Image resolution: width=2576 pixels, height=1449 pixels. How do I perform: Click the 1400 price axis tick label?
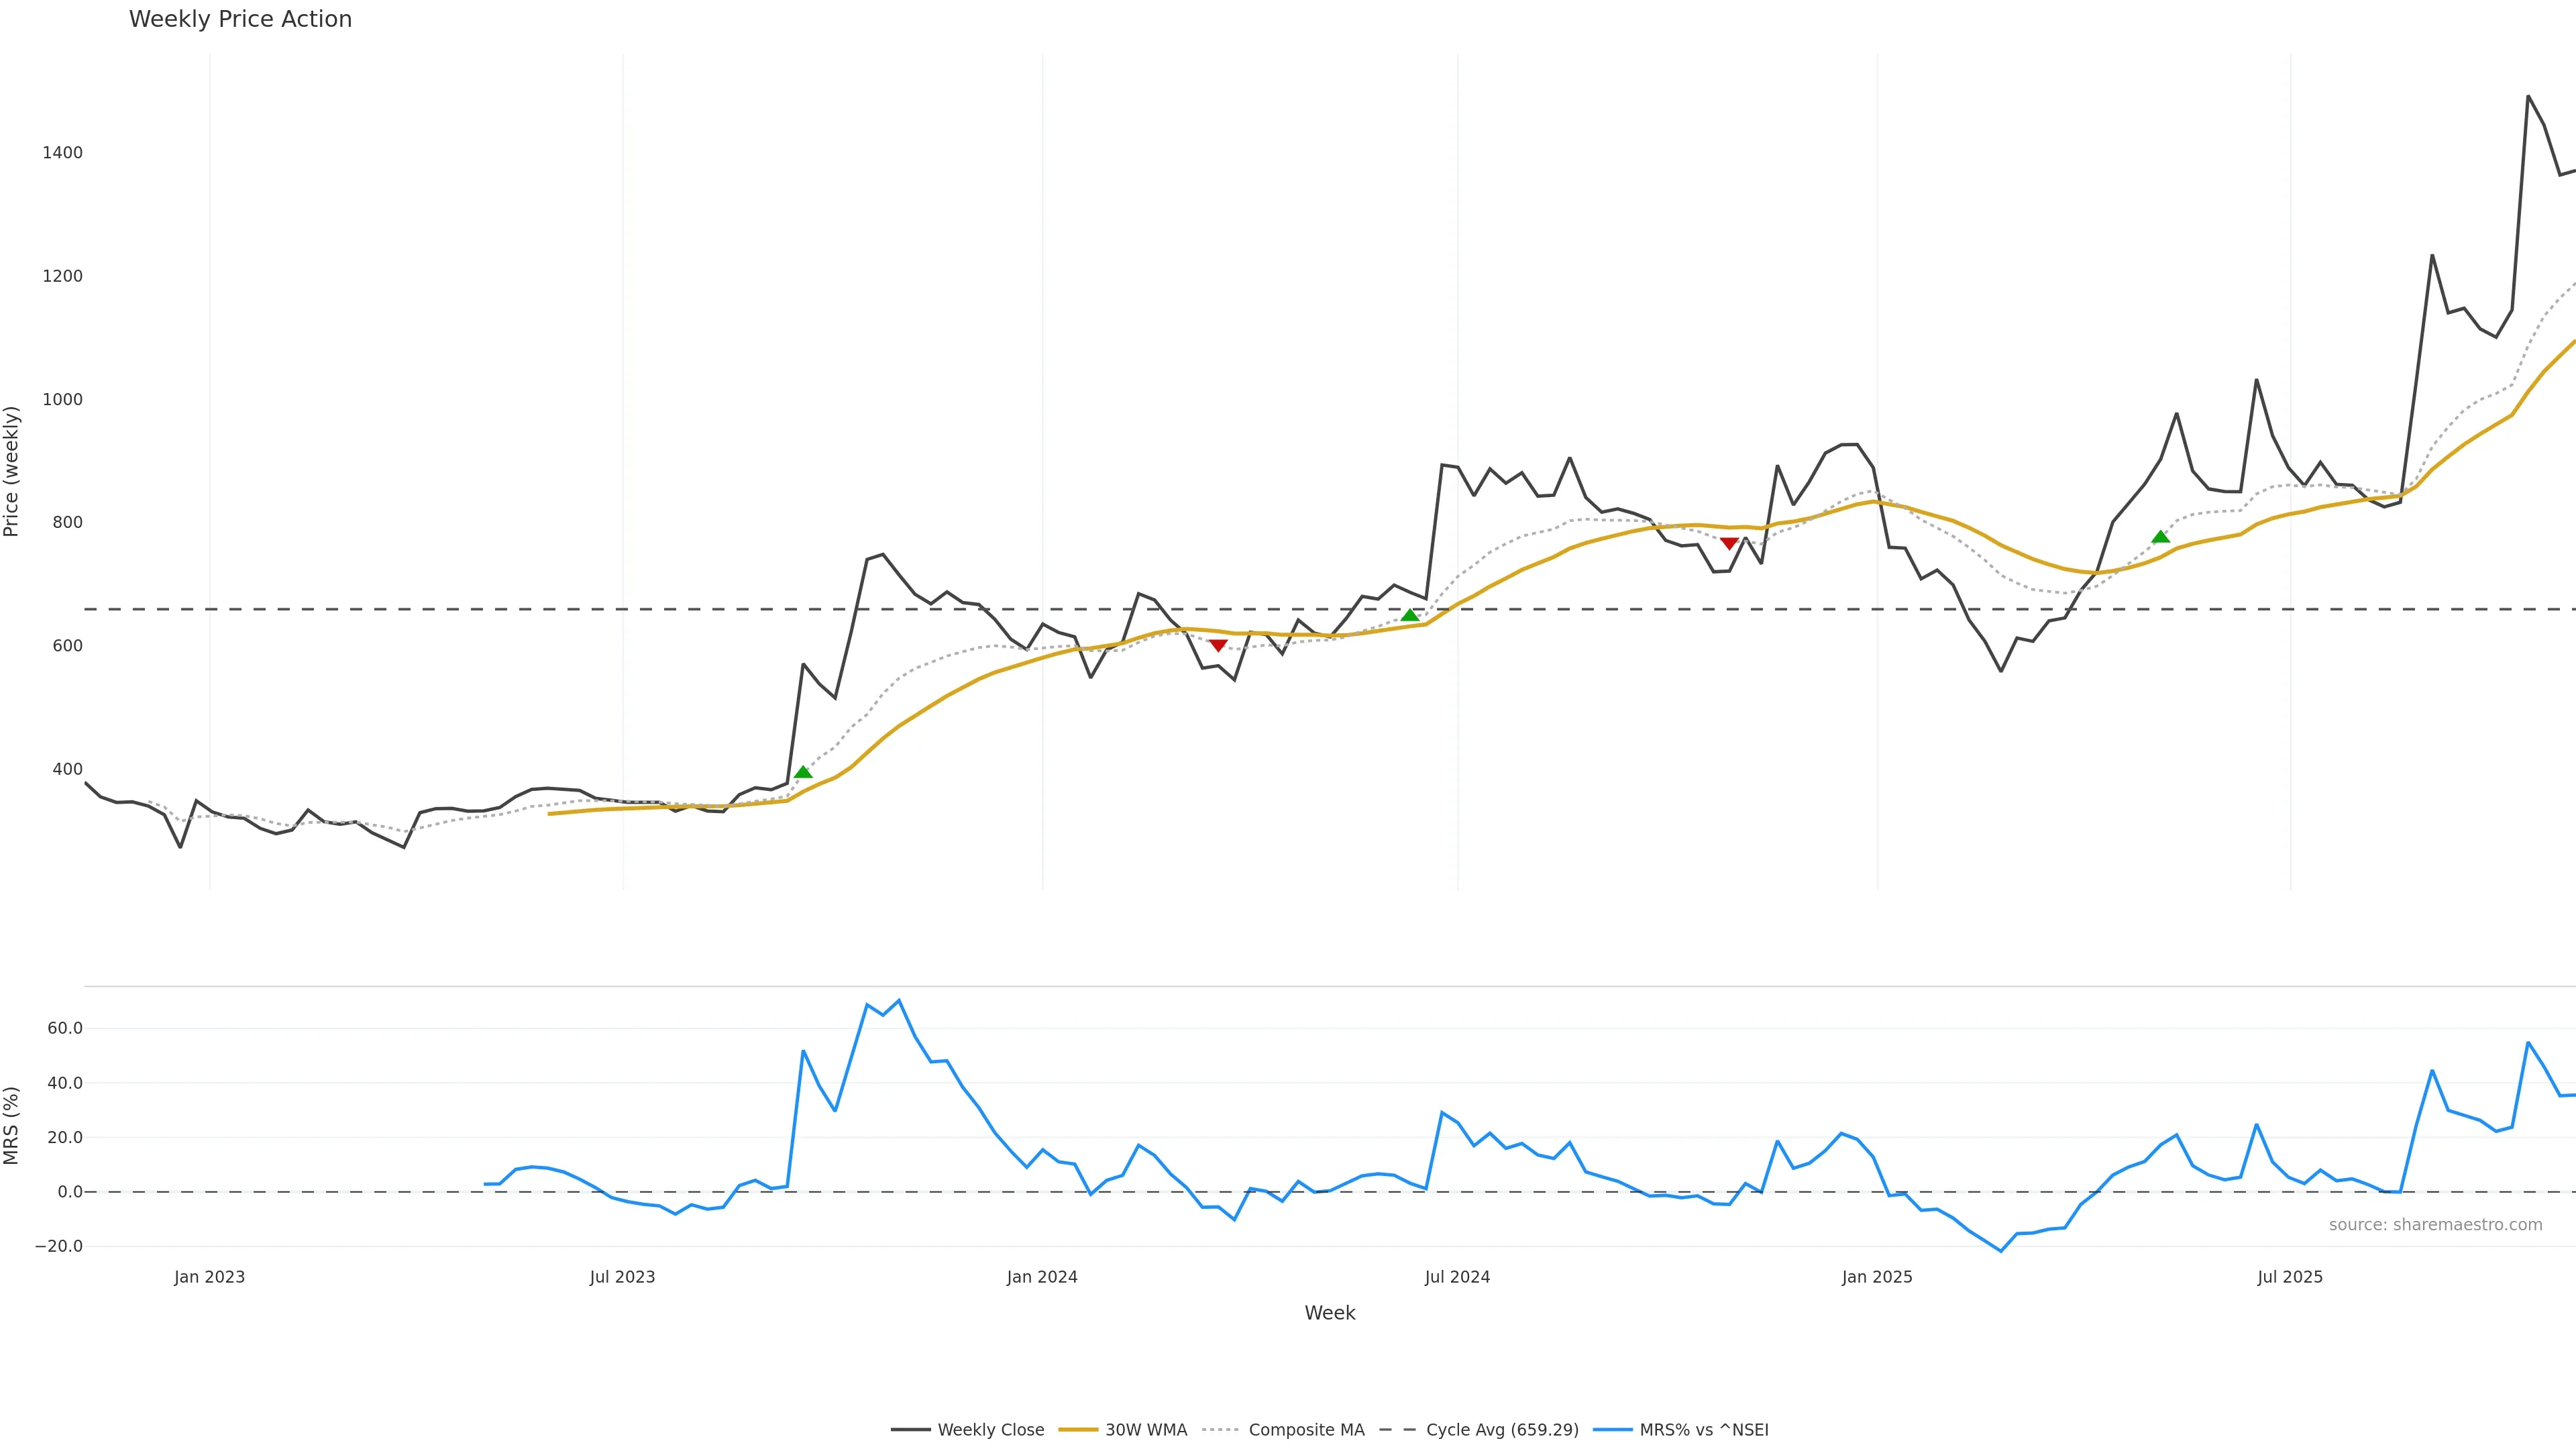pos(62,153)
